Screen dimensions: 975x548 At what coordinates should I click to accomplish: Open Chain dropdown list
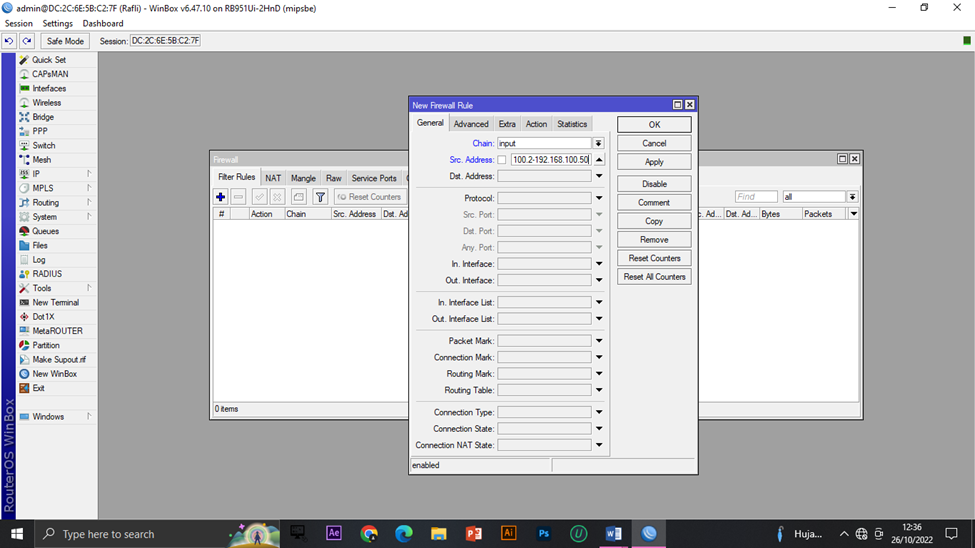coord(598,143)
